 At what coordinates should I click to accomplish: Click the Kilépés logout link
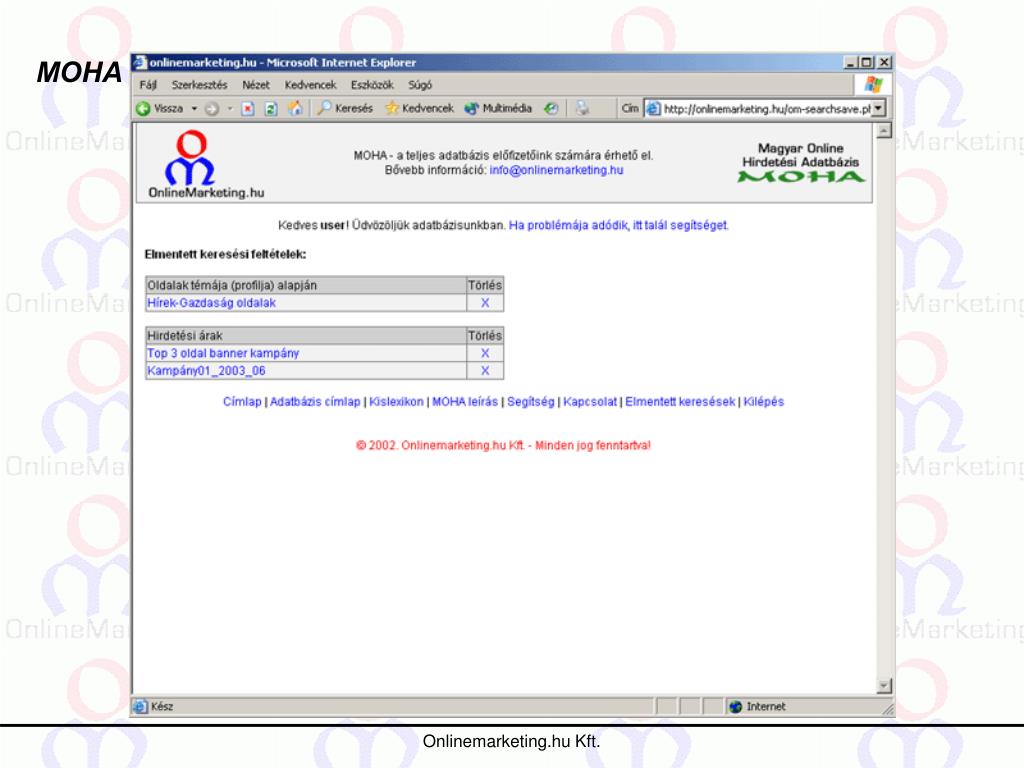pos(763,402)
